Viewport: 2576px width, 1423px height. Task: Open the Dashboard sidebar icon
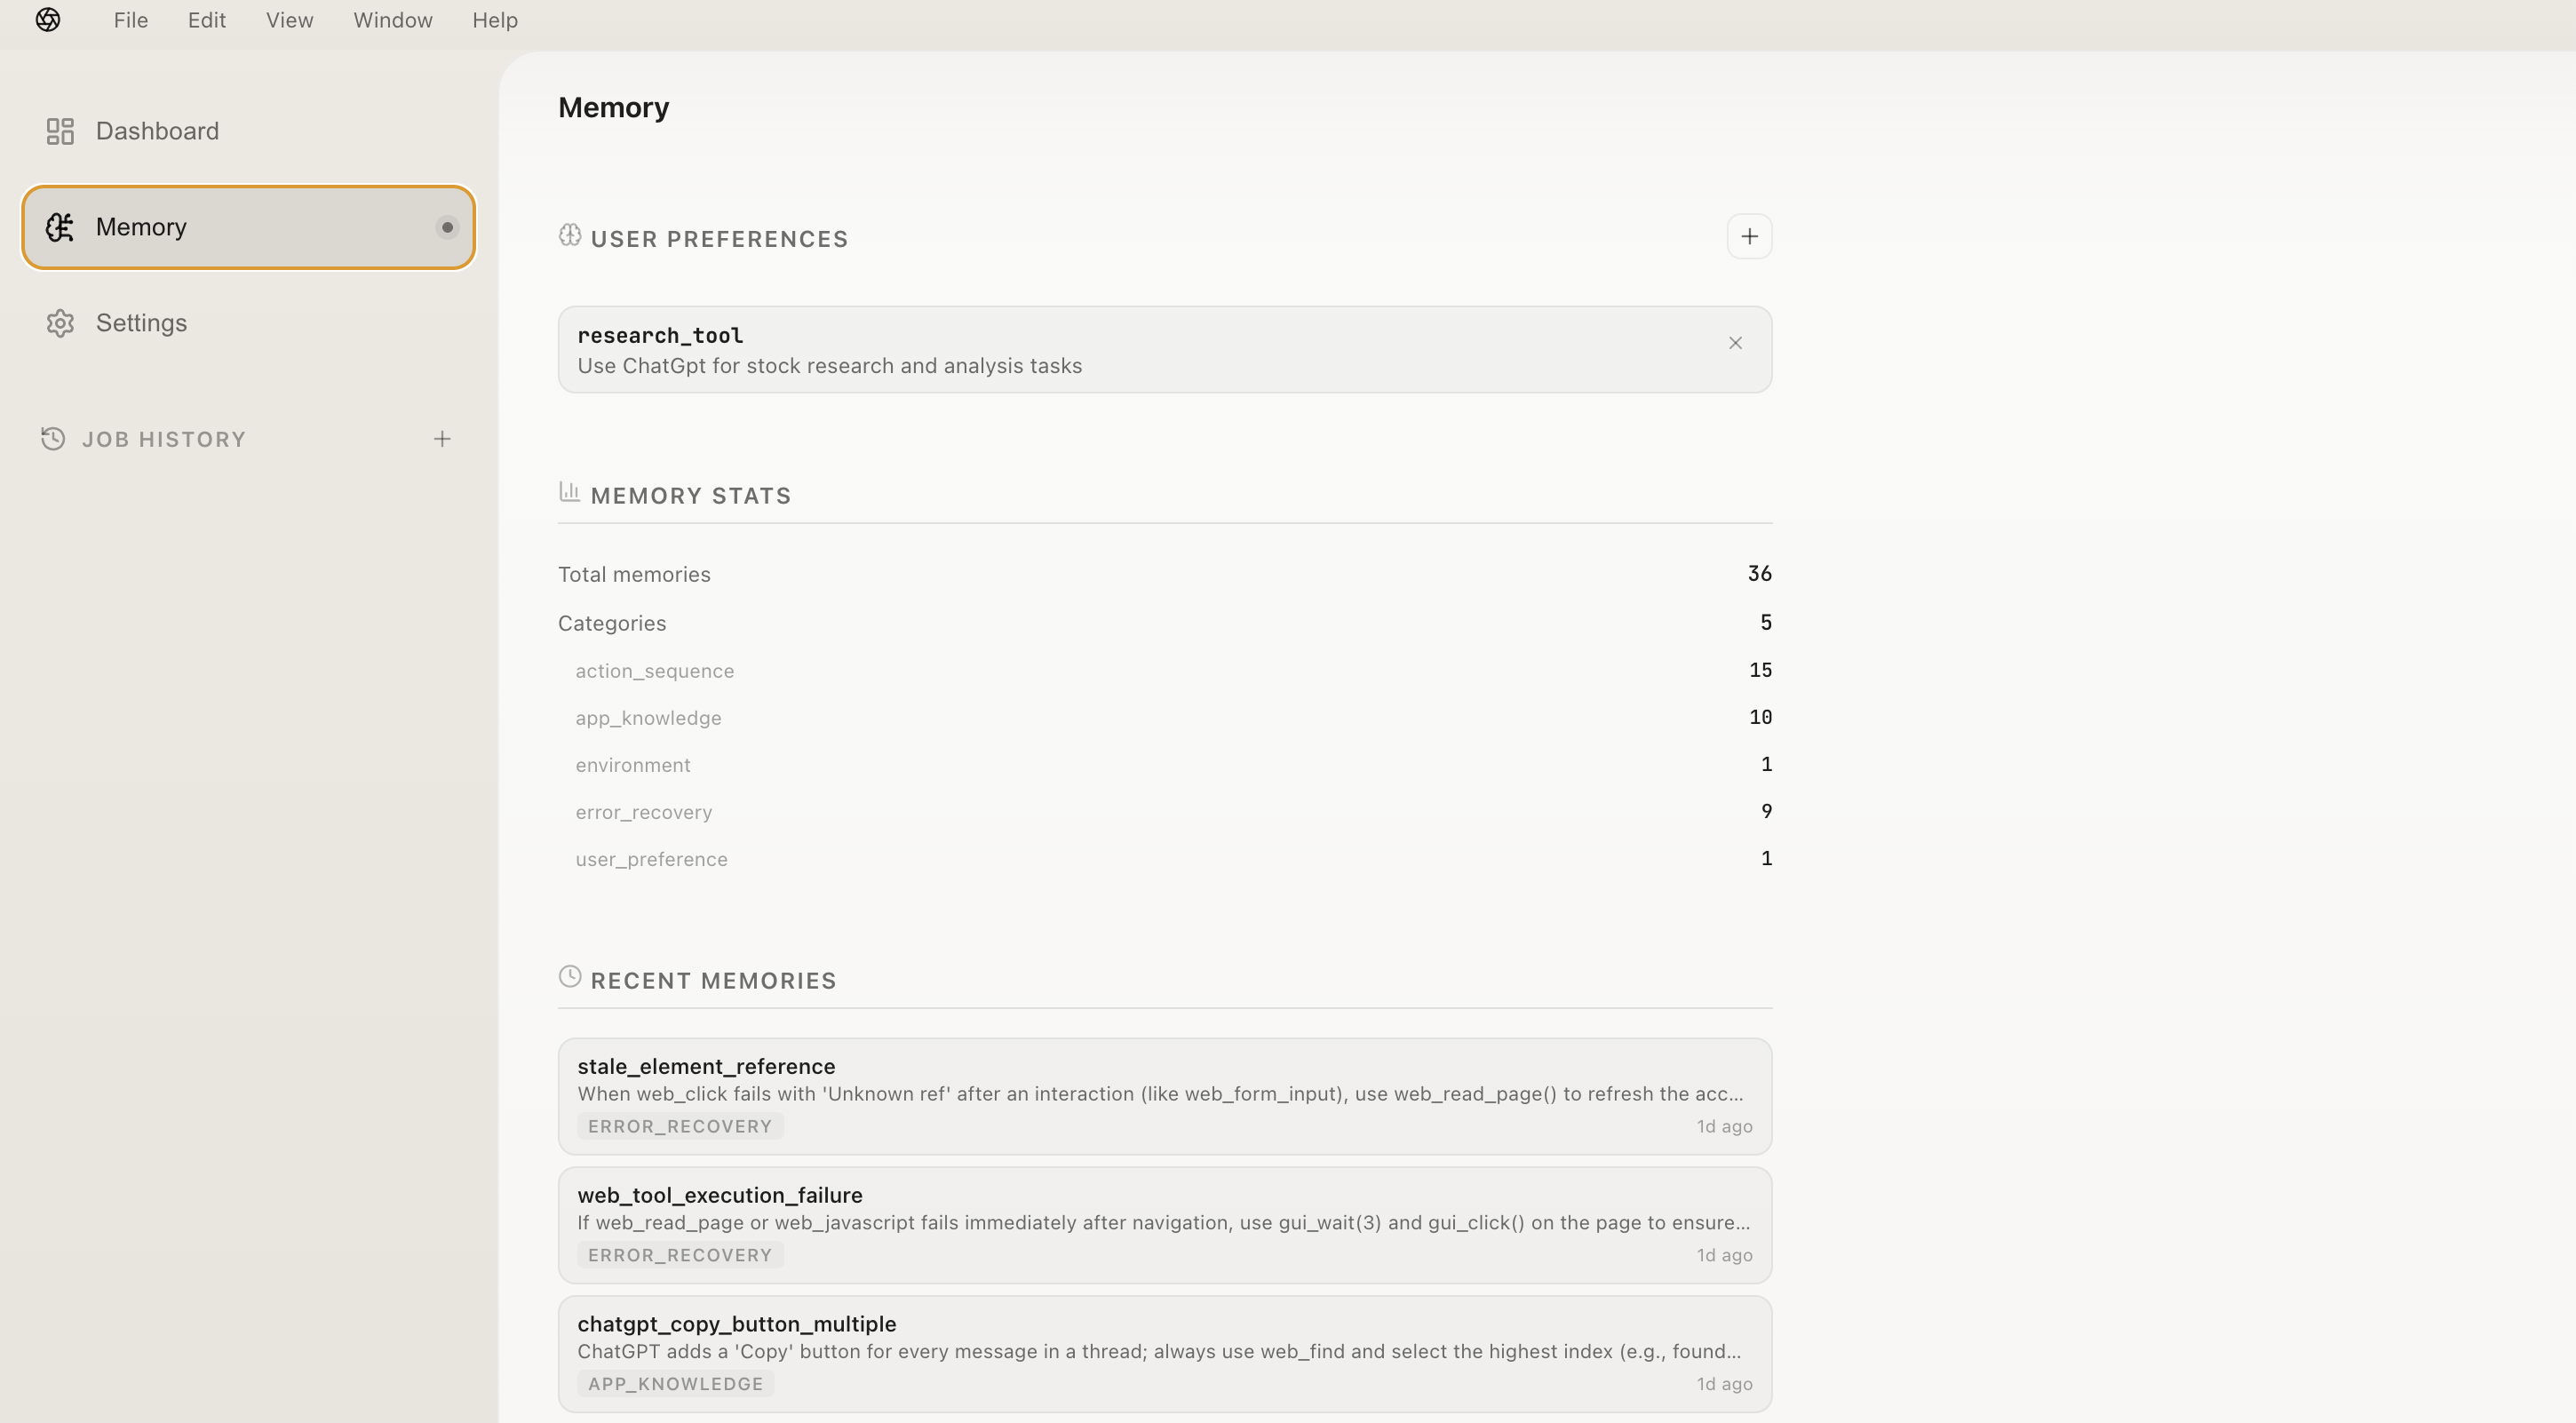[x=60, y=131]
